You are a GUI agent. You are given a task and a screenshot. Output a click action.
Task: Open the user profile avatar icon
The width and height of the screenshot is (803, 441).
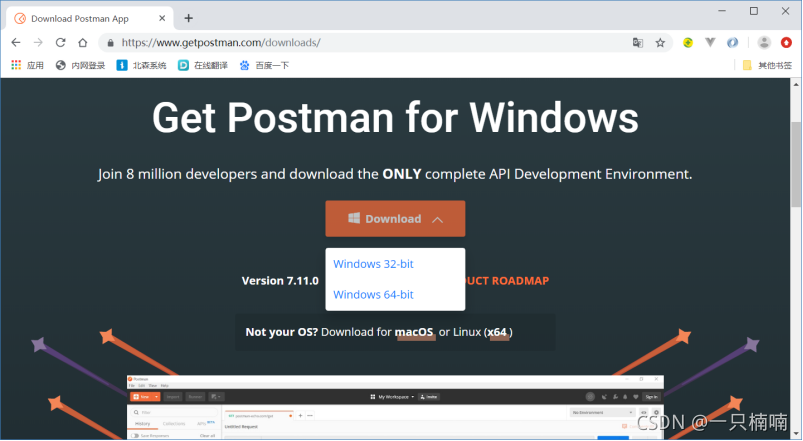[764, 43]
